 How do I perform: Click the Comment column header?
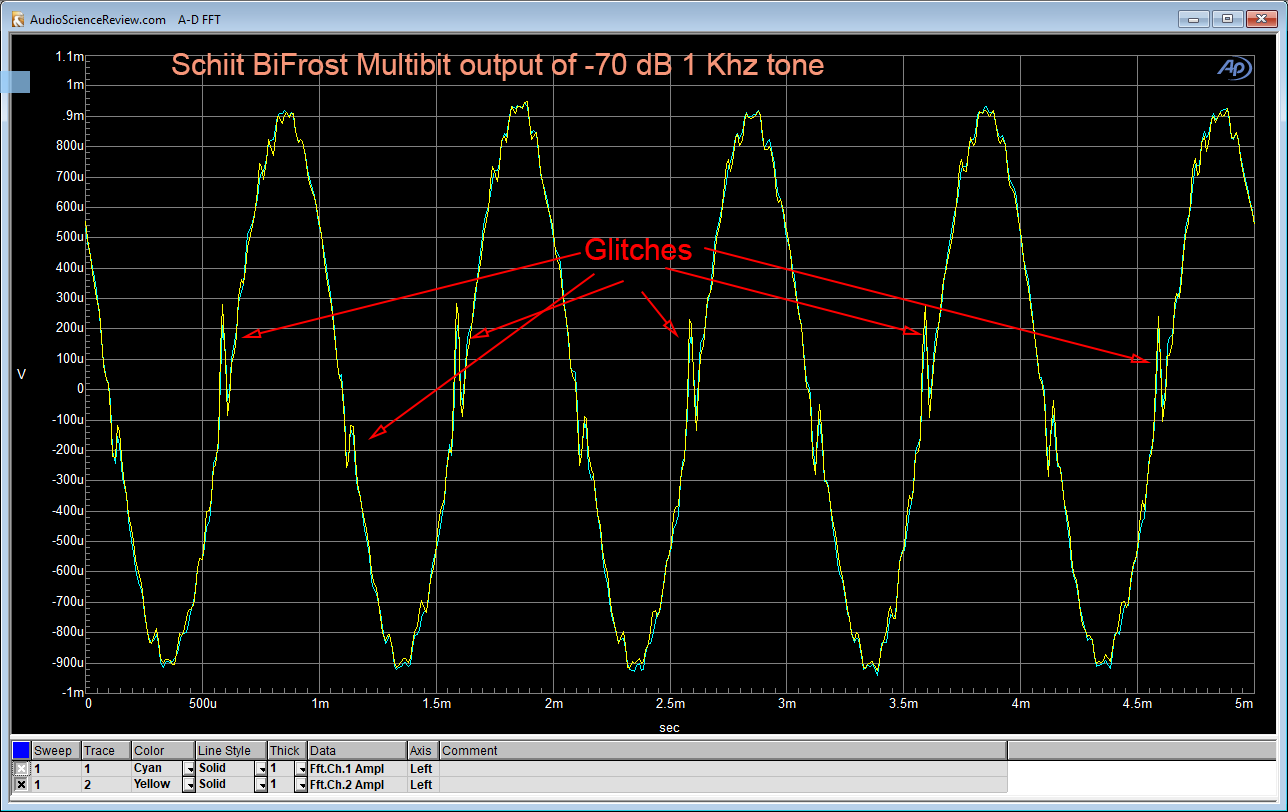point(723,750)
